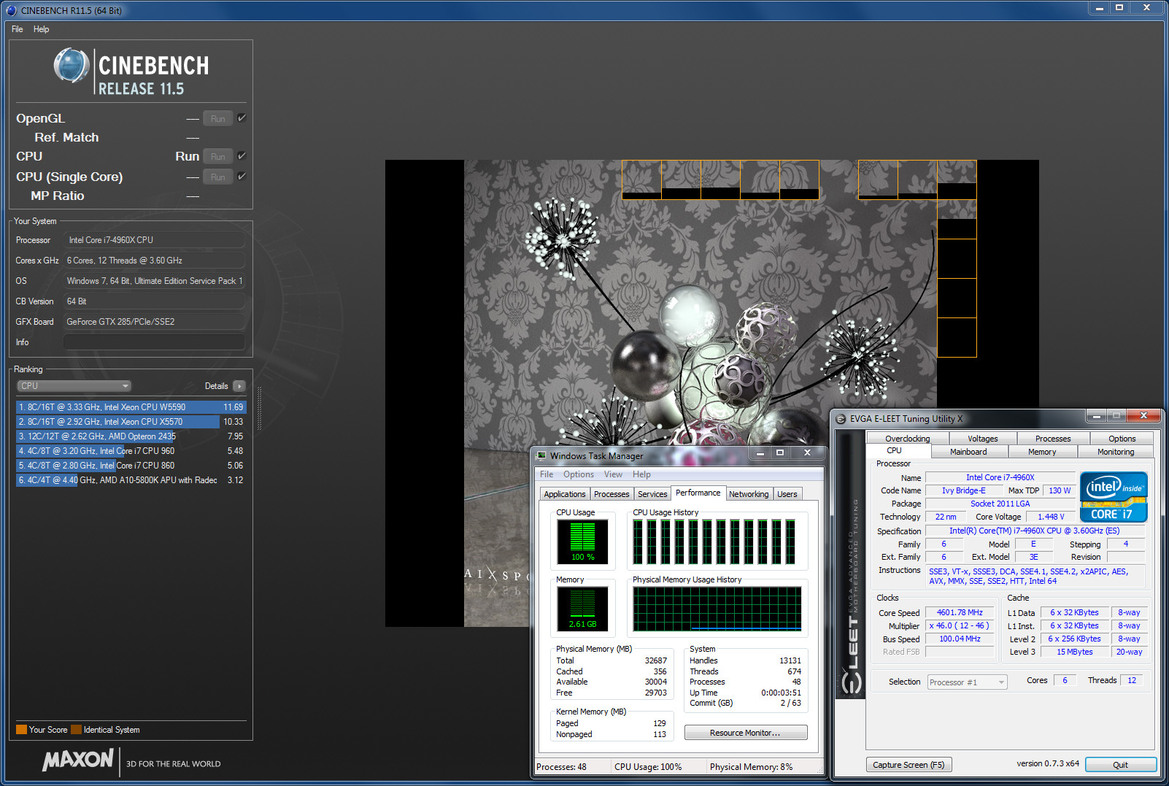Click the Cinebench logo globe icon
Viewport: 1169px width, 786px height.
(72, 66)
